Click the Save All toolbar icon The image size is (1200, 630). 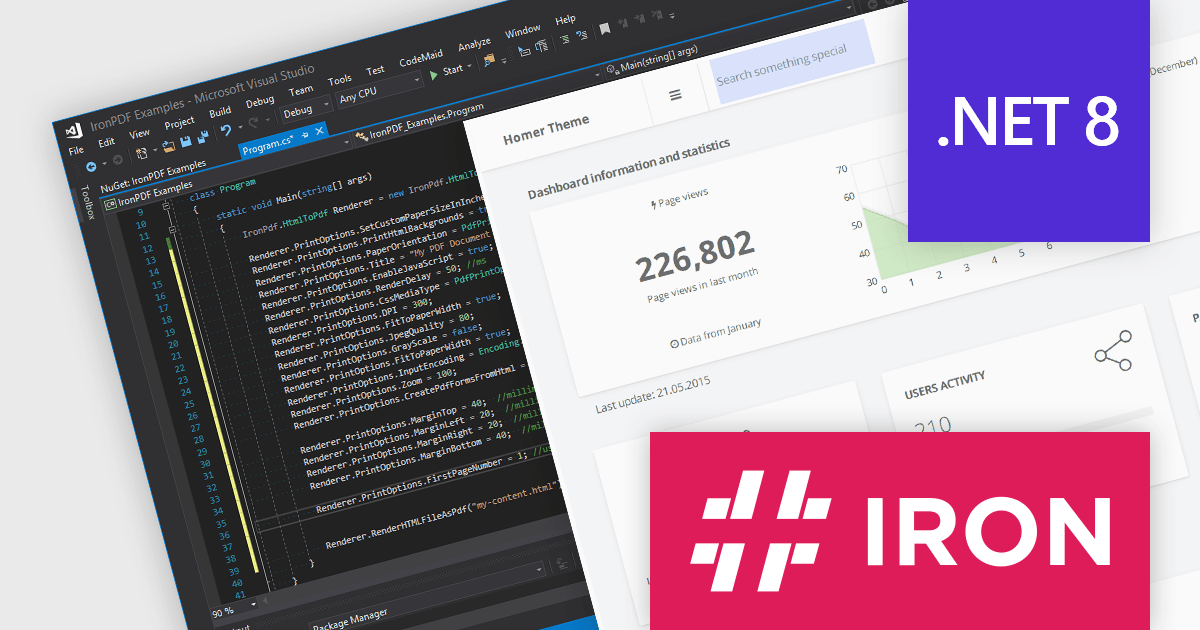[x=204, y=135]
